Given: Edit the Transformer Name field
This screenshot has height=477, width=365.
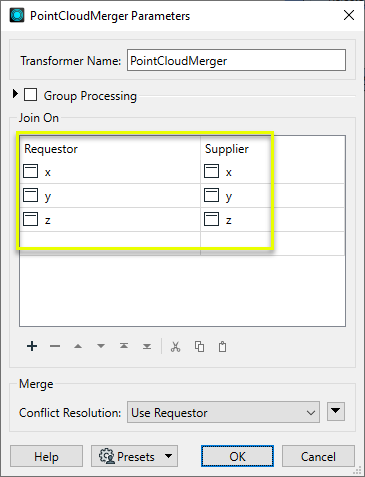Looking at the screenshot, I should click(236, 60).
